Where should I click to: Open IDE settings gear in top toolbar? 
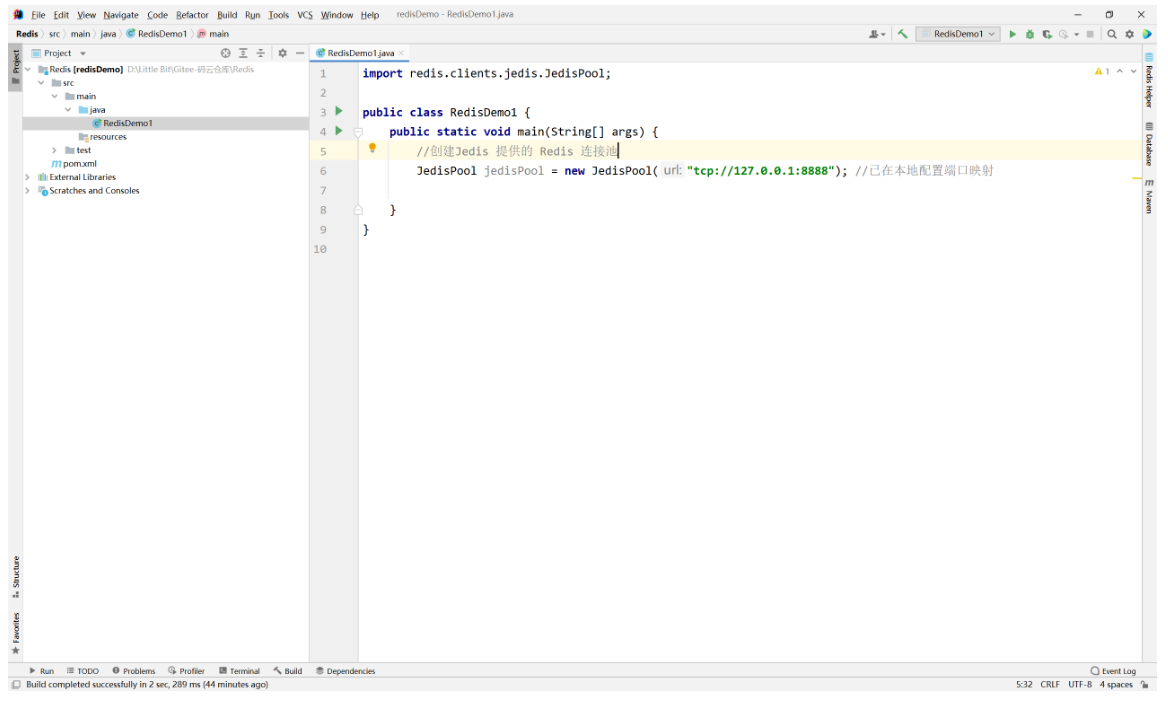[1129, 34]
